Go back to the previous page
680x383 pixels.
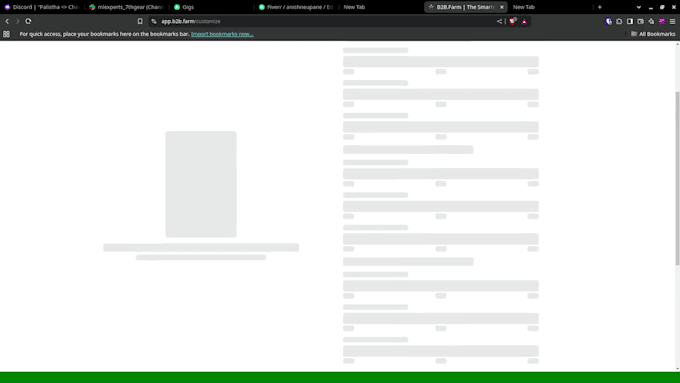7,21
